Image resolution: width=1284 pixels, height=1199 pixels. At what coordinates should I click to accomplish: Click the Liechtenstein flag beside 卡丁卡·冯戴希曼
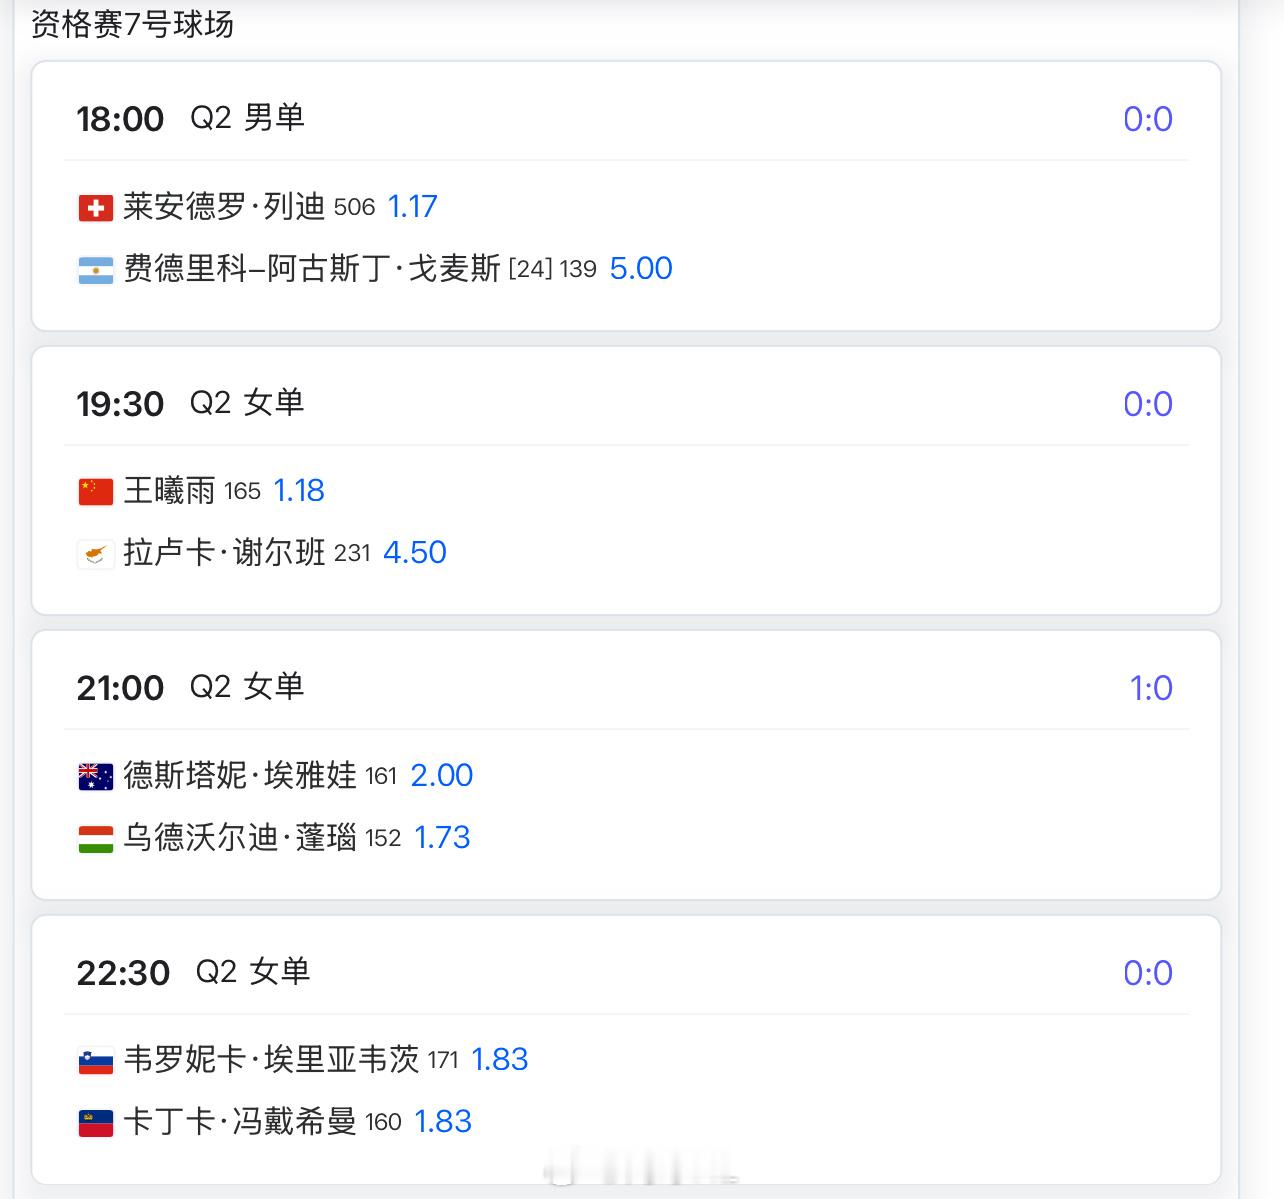click(95, 1123)
